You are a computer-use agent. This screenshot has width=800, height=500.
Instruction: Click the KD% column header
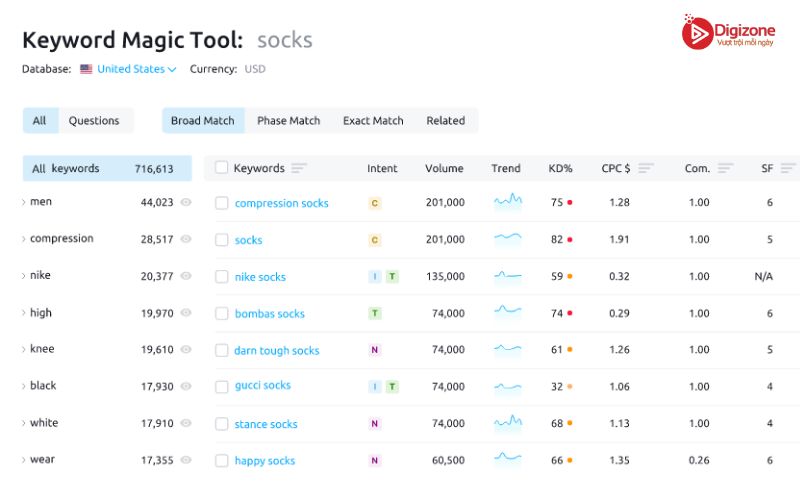coord(560,168)
